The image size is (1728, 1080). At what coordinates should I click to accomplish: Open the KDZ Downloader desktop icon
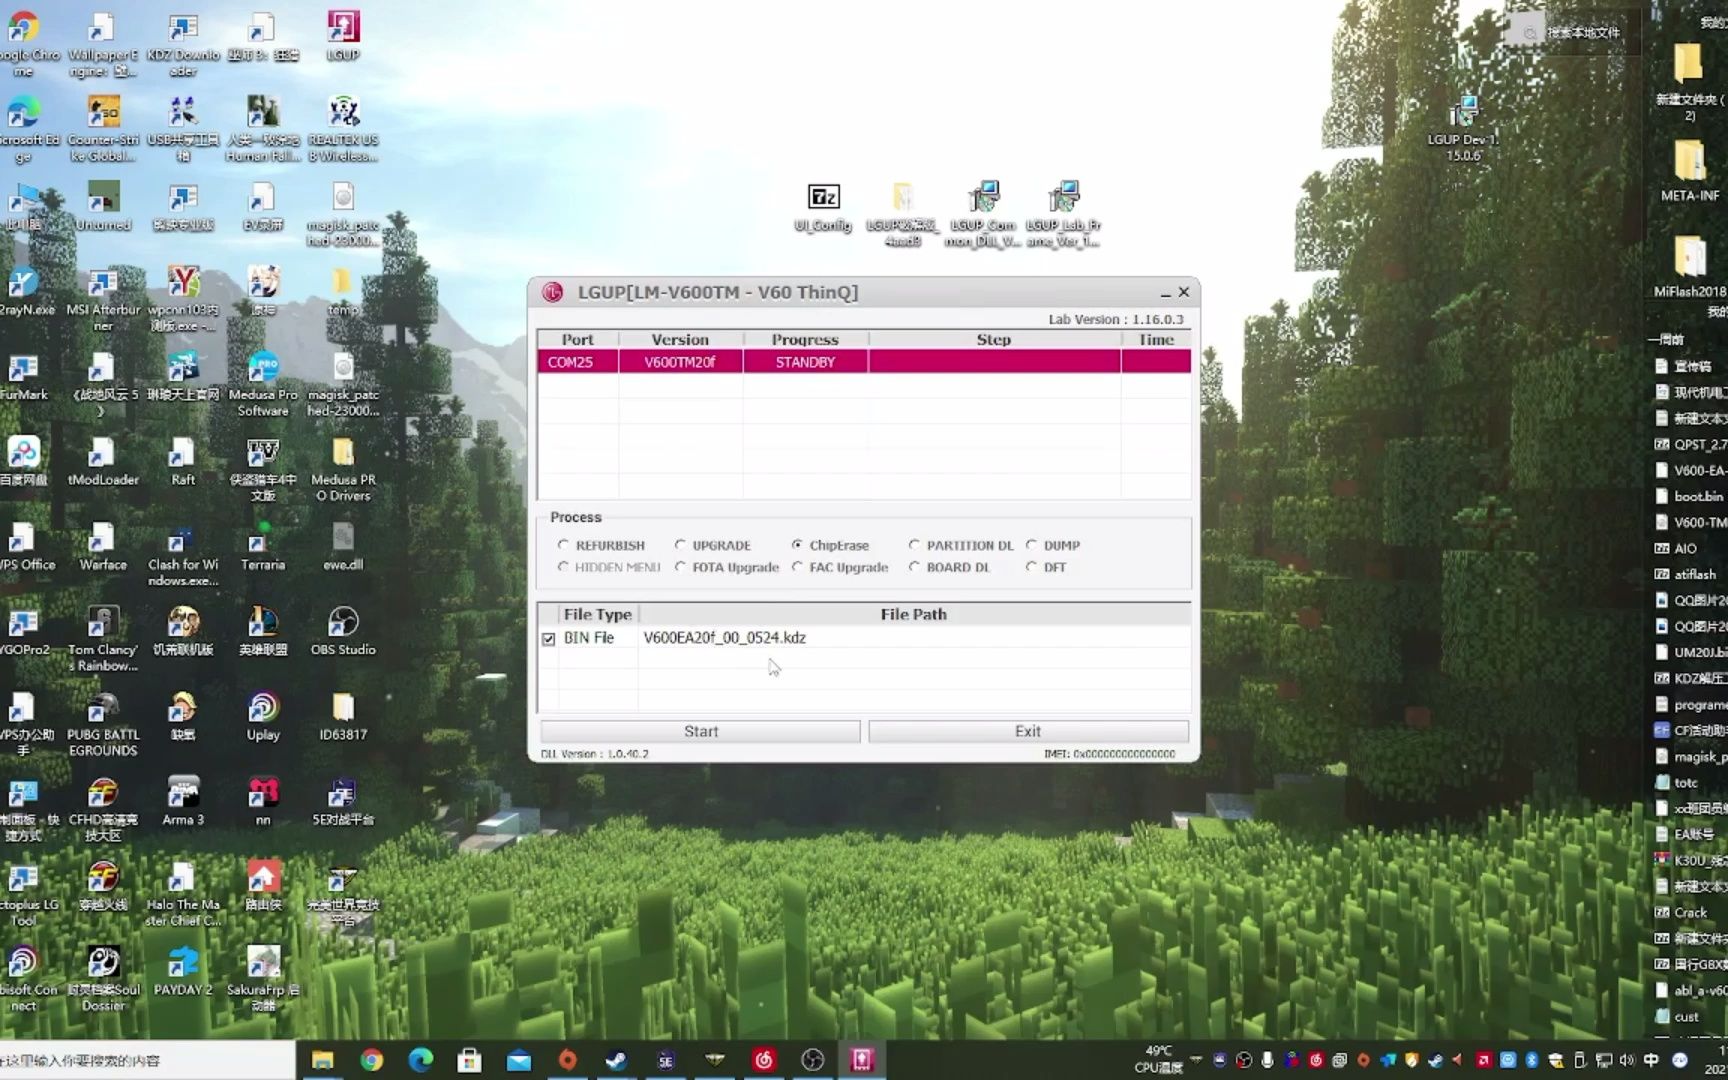(x=183, y=45)
